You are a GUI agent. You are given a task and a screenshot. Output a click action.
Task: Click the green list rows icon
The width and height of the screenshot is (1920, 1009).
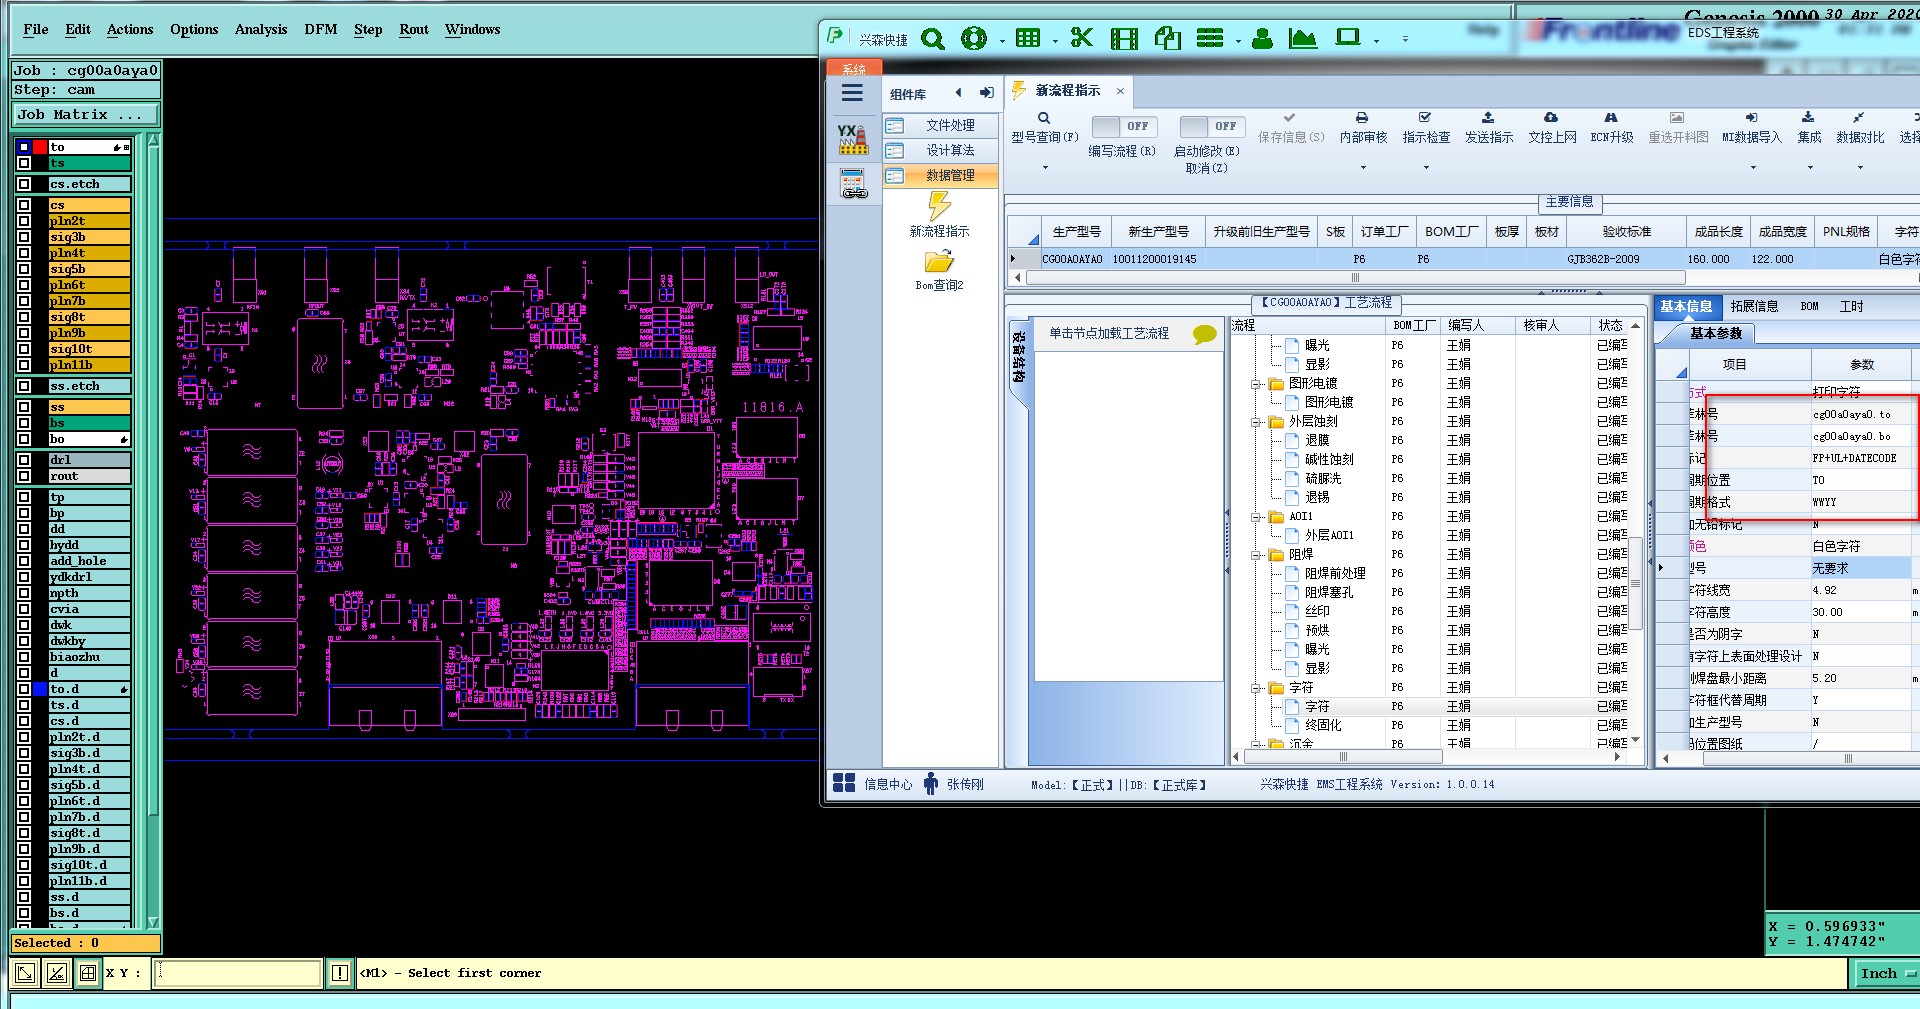[1210, 39]
